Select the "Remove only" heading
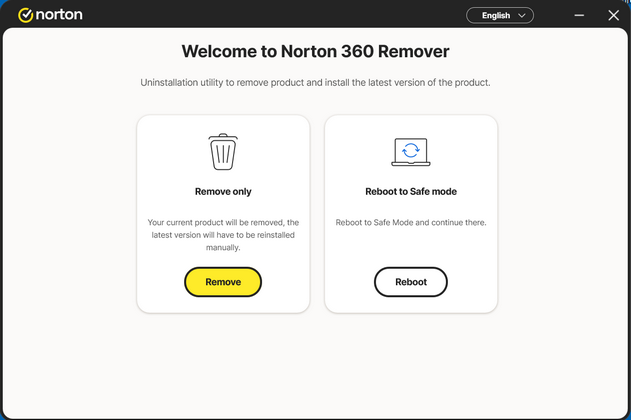631x420 pixels. (x=223, y=191)
